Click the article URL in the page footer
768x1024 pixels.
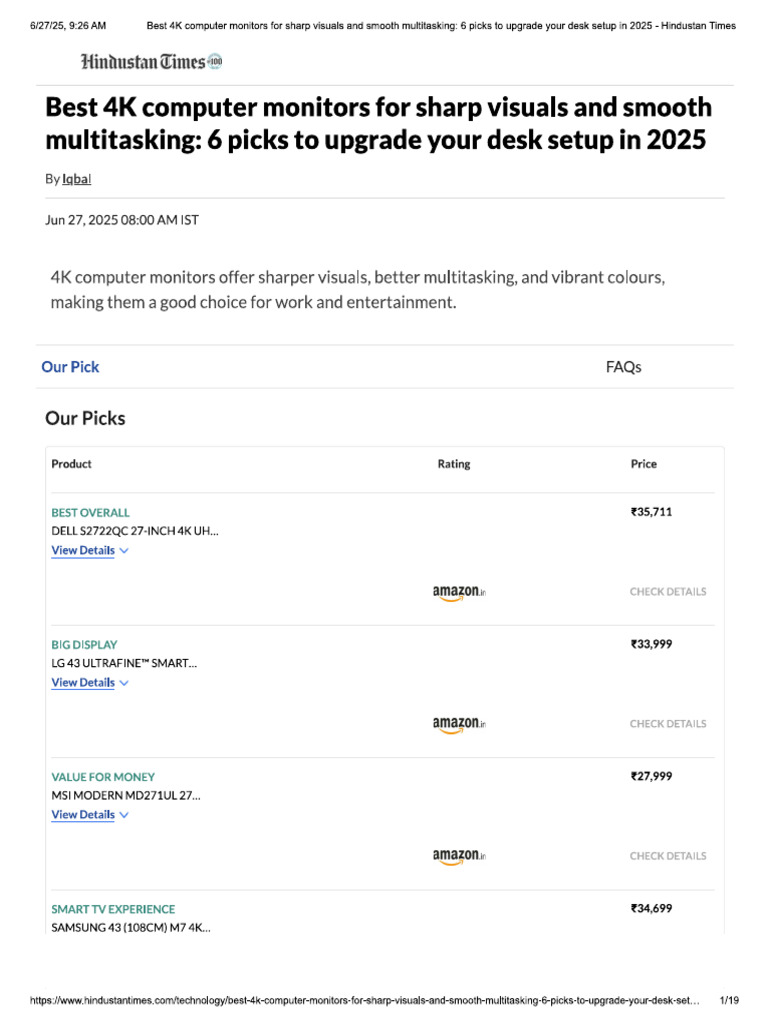pos(364,1000)
